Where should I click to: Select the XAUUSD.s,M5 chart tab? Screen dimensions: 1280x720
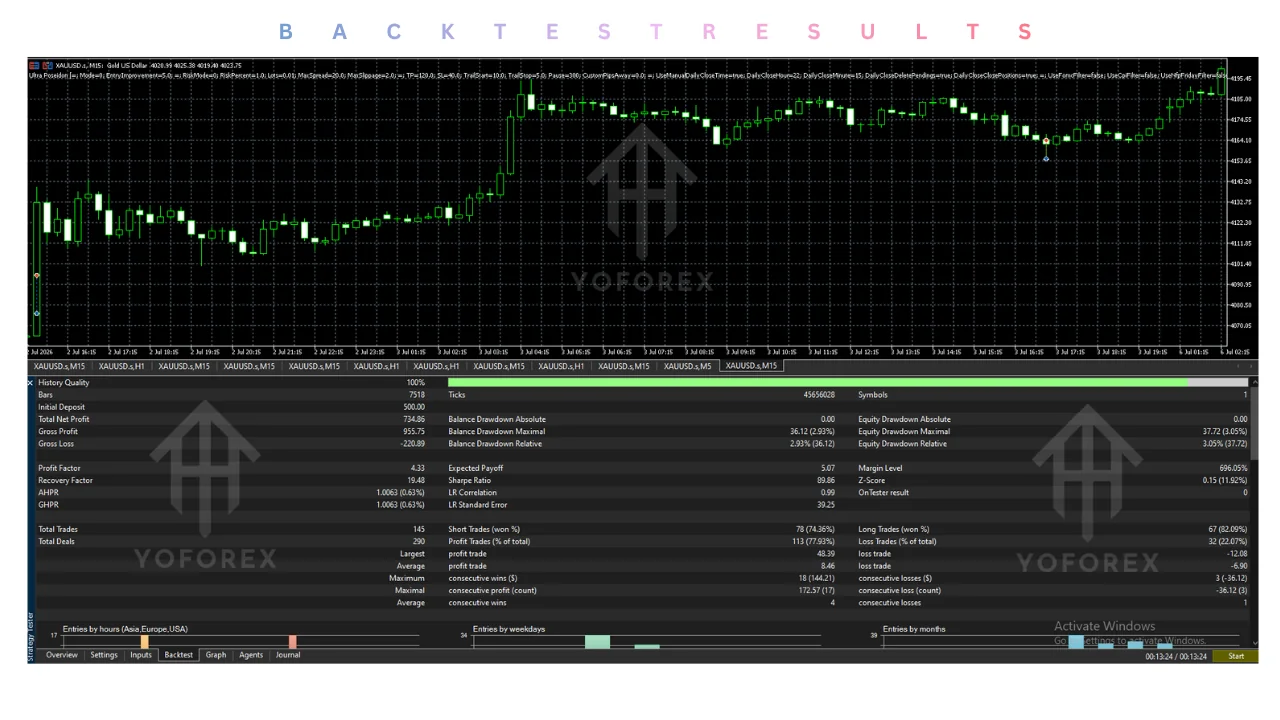(688, 366)
